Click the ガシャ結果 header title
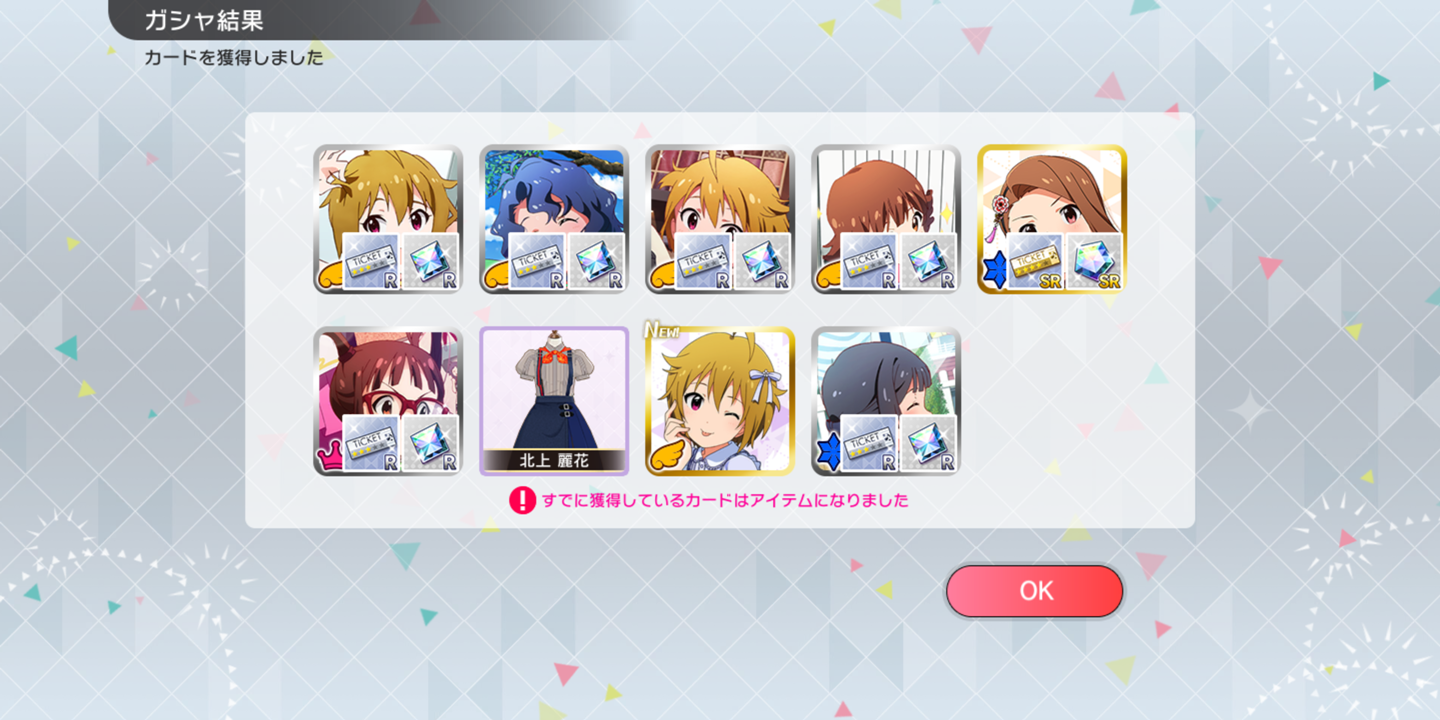1440x720 pixels. point(204,20)
